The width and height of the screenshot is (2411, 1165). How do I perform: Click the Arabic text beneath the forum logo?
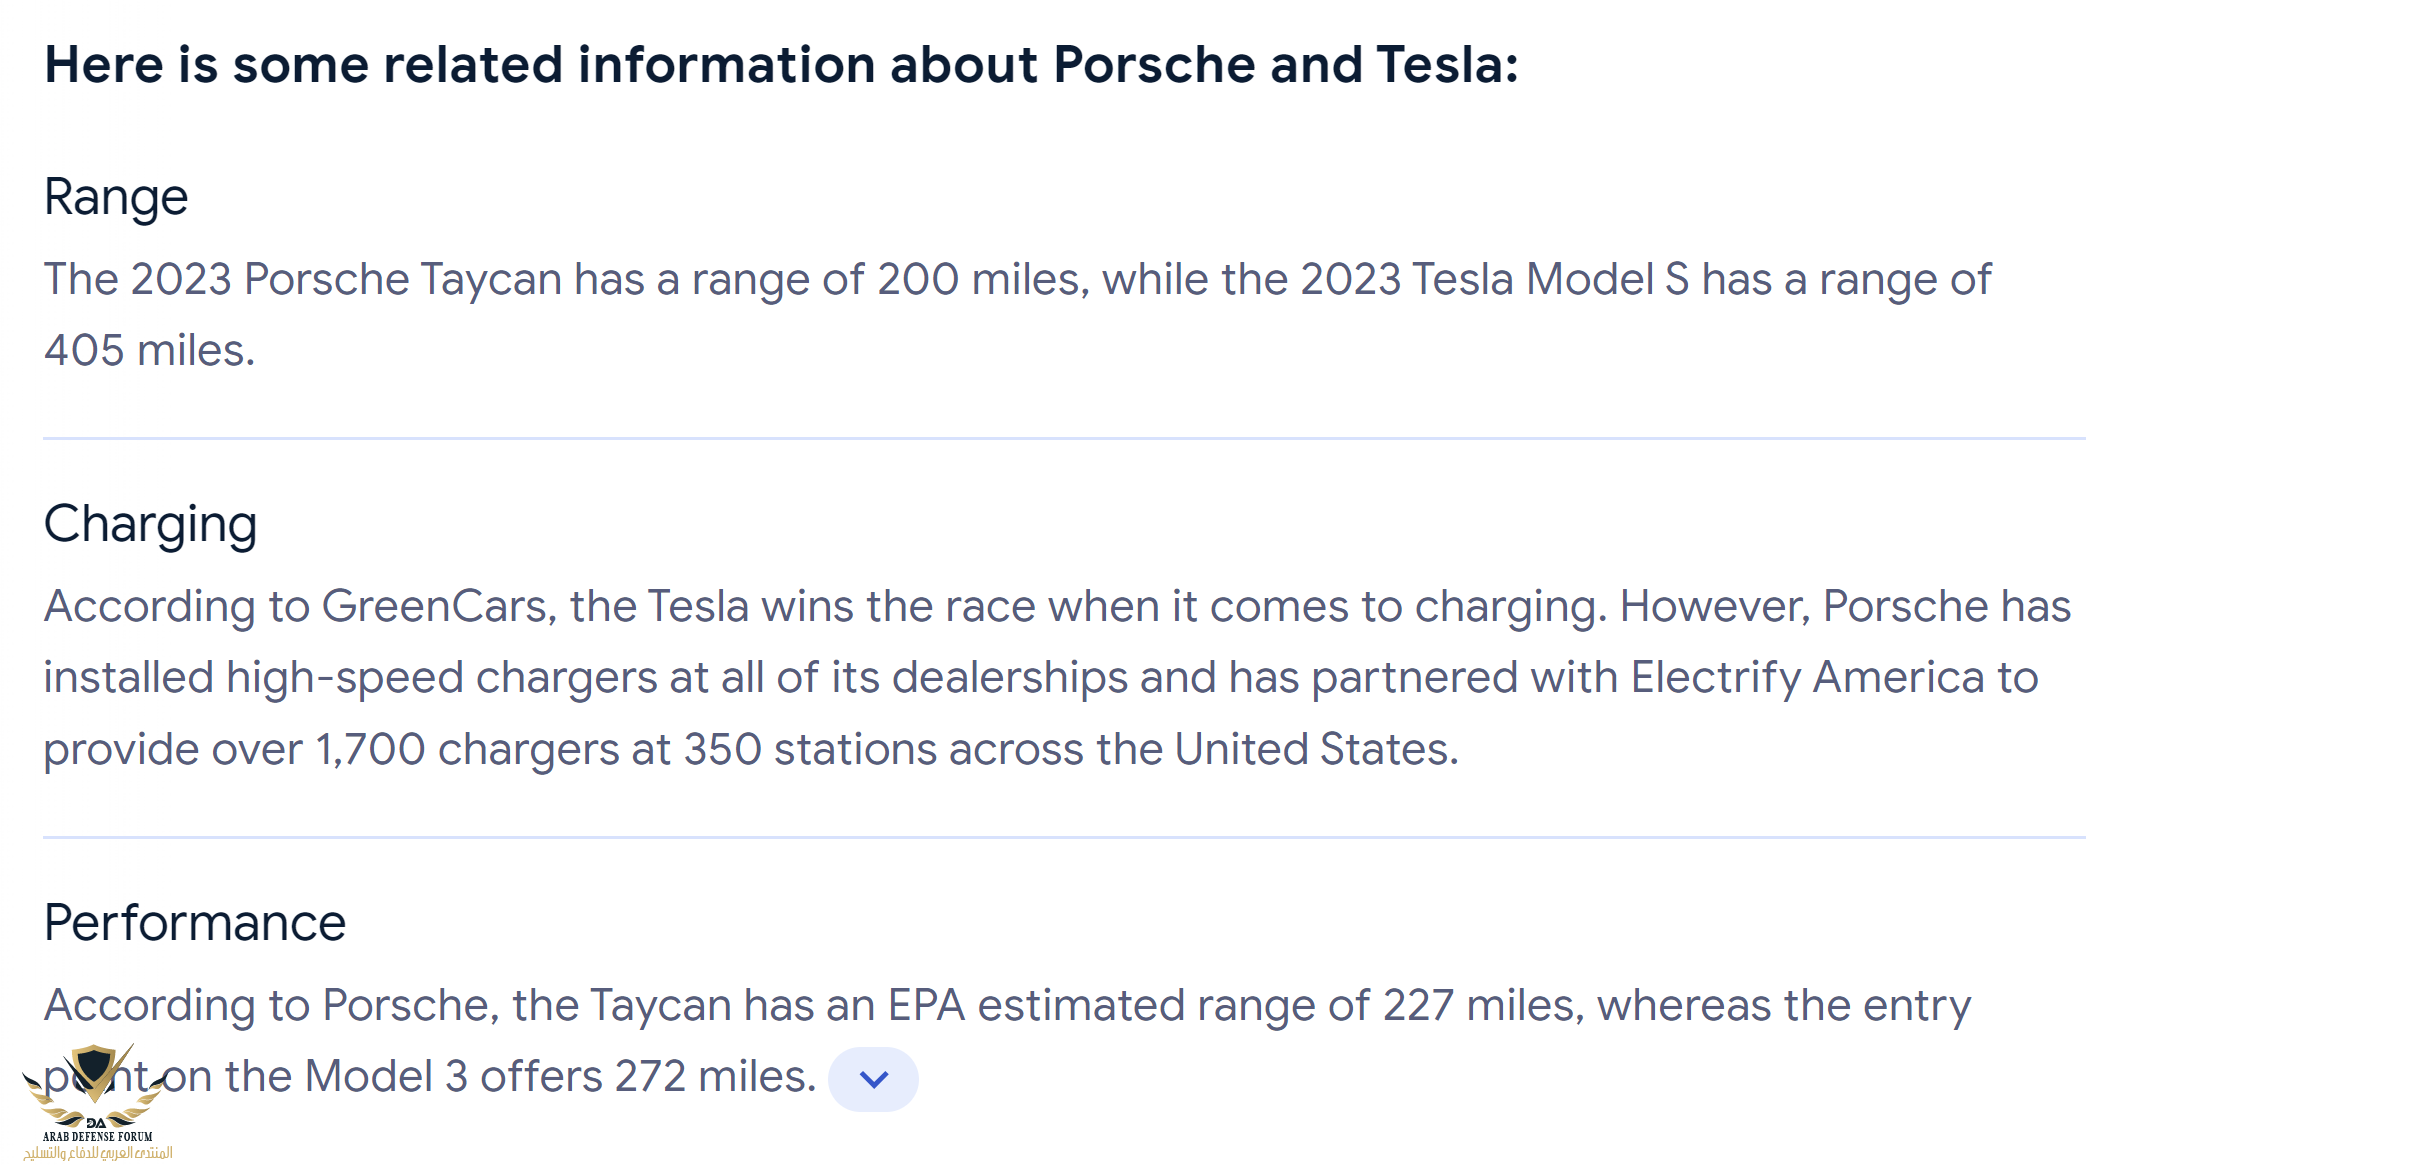(x=98, y=1153)
